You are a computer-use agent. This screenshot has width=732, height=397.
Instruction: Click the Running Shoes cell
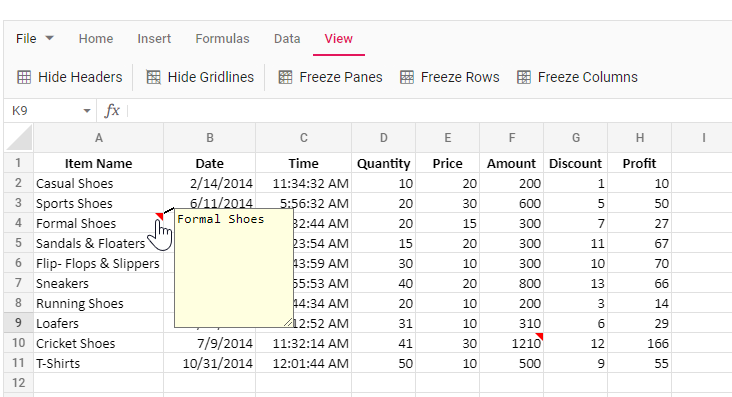pos(99,304)
